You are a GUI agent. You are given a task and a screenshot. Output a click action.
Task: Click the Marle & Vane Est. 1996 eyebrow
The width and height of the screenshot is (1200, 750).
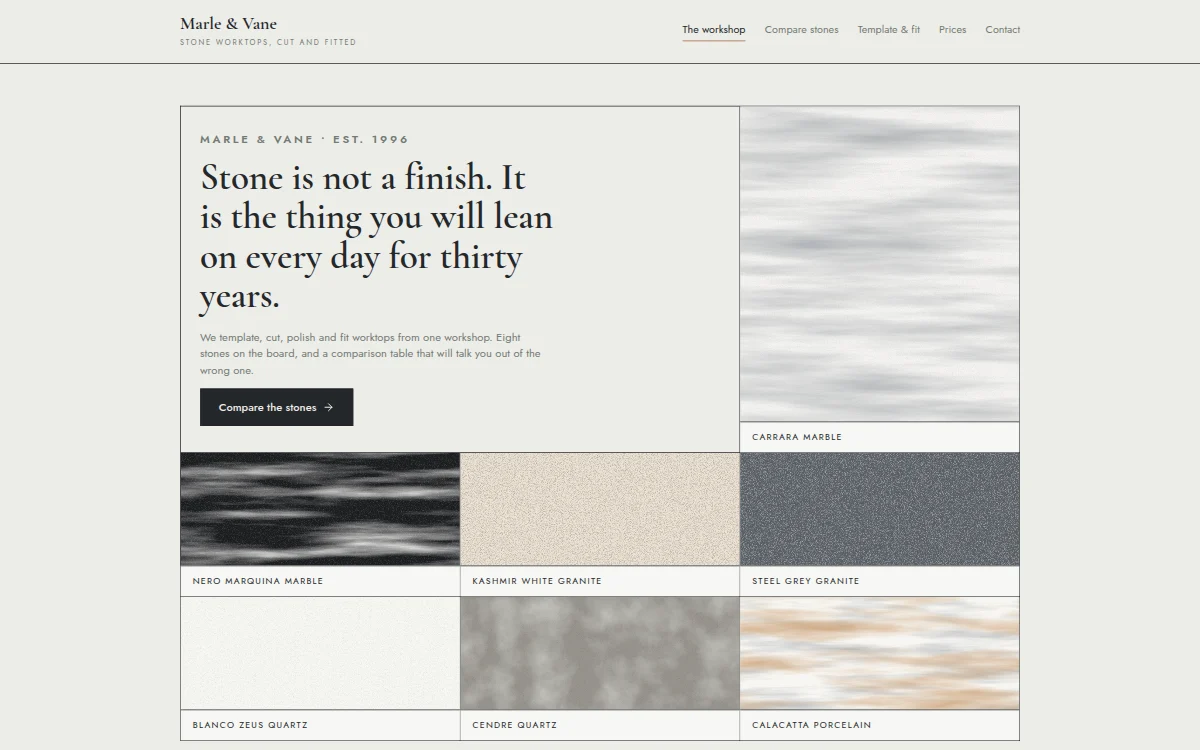pyautogui.click(x=304, y=140)
